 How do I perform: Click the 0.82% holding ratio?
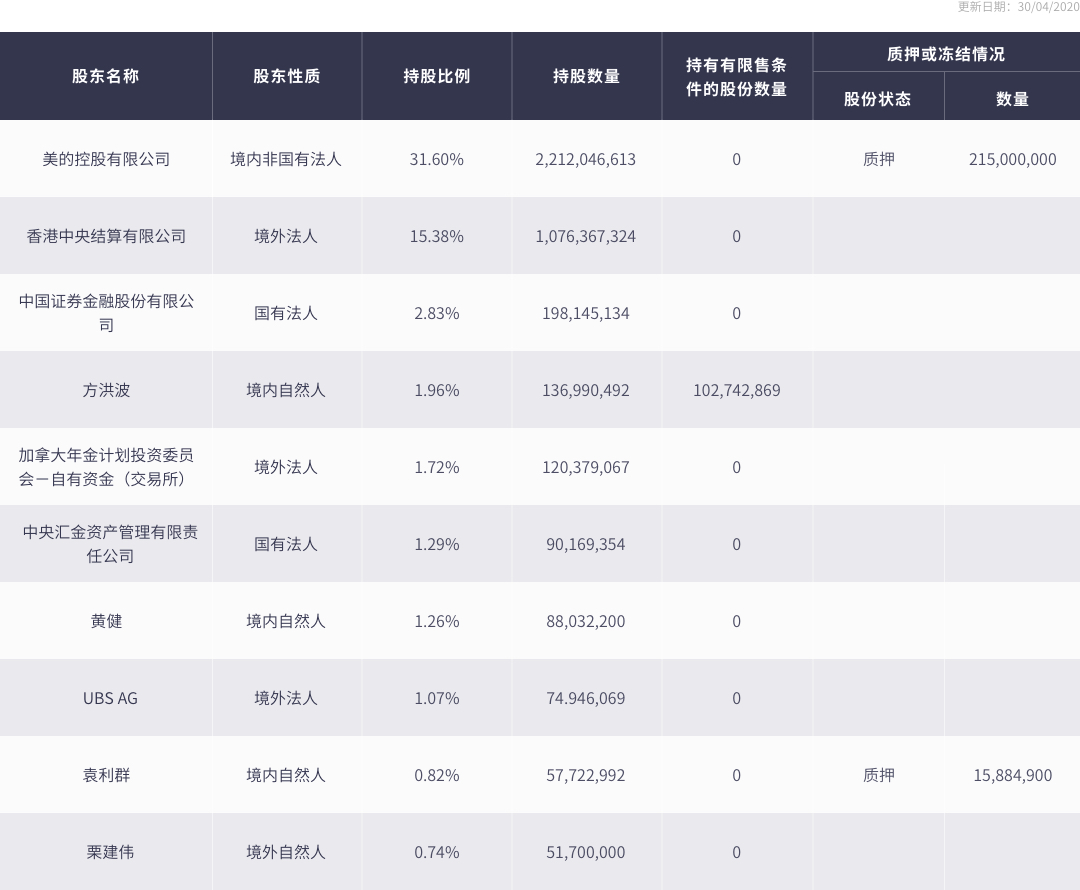pyautogui.click(x=437, y=775)
